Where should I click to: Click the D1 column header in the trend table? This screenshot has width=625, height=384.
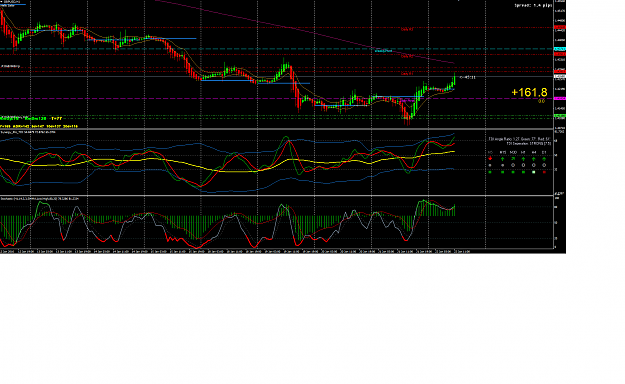pos(544,152)
